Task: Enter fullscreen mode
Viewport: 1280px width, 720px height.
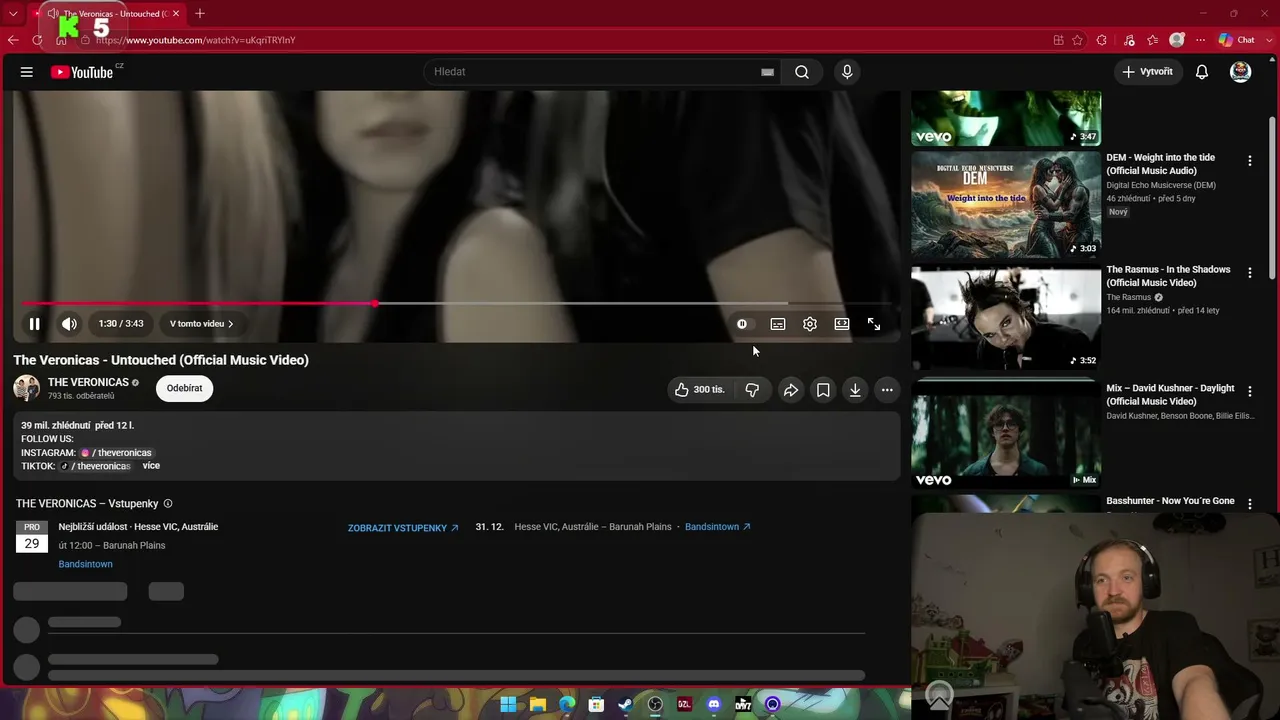Action: tap(874, 324)
